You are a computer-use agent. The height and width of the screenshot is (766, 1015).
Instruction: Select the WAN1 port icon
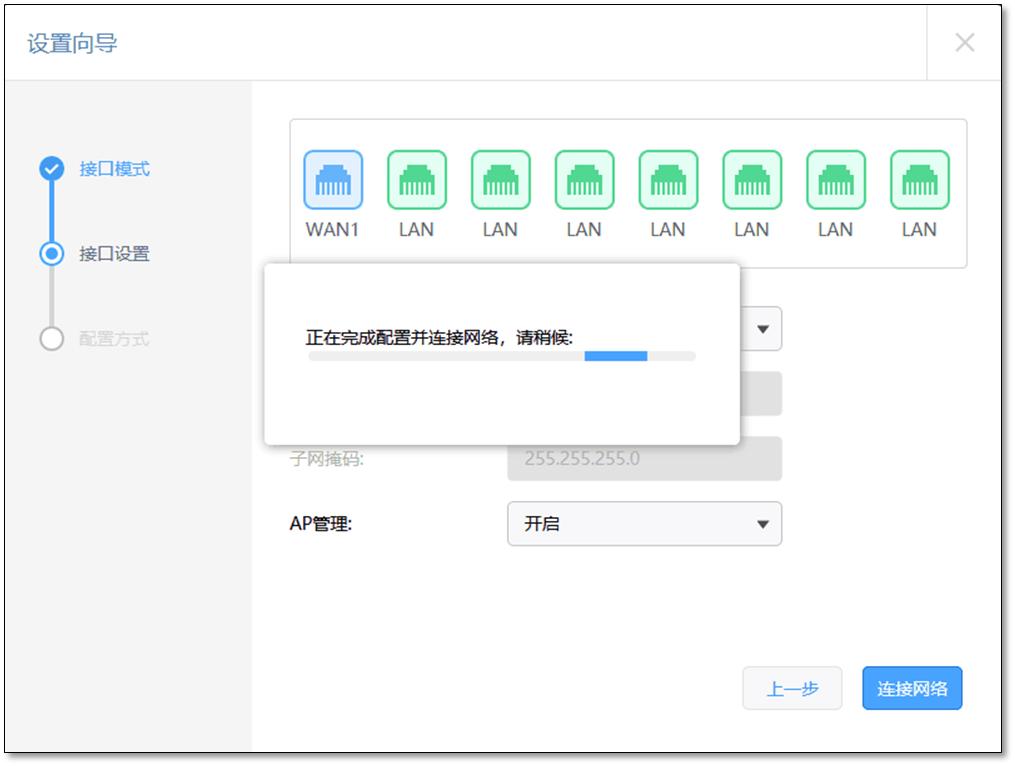331,180
